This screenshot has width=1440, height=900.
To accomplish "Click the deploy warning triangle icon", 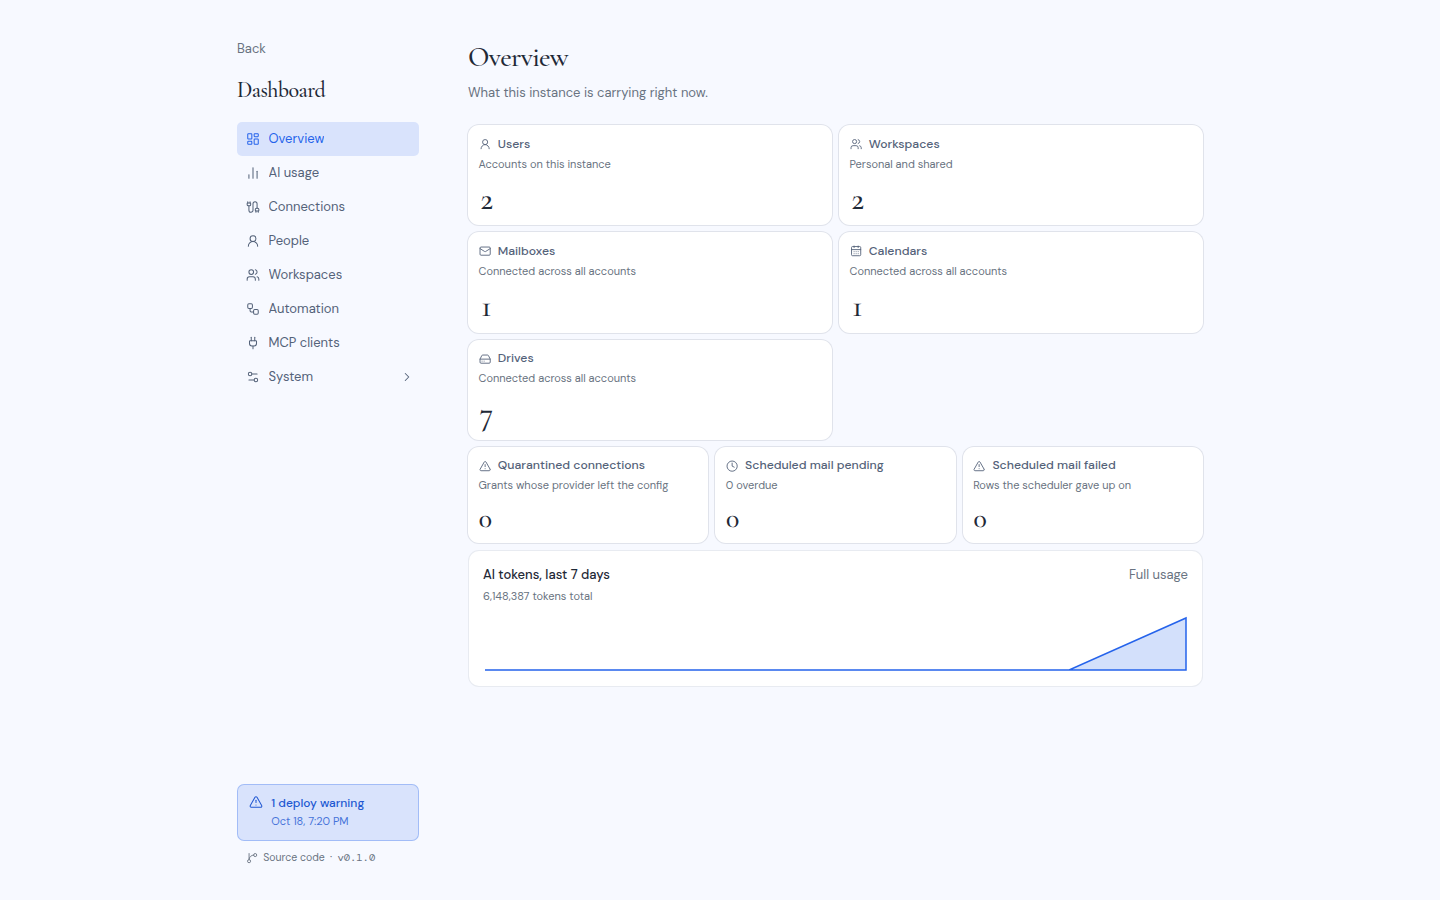I will click(256, 802).
